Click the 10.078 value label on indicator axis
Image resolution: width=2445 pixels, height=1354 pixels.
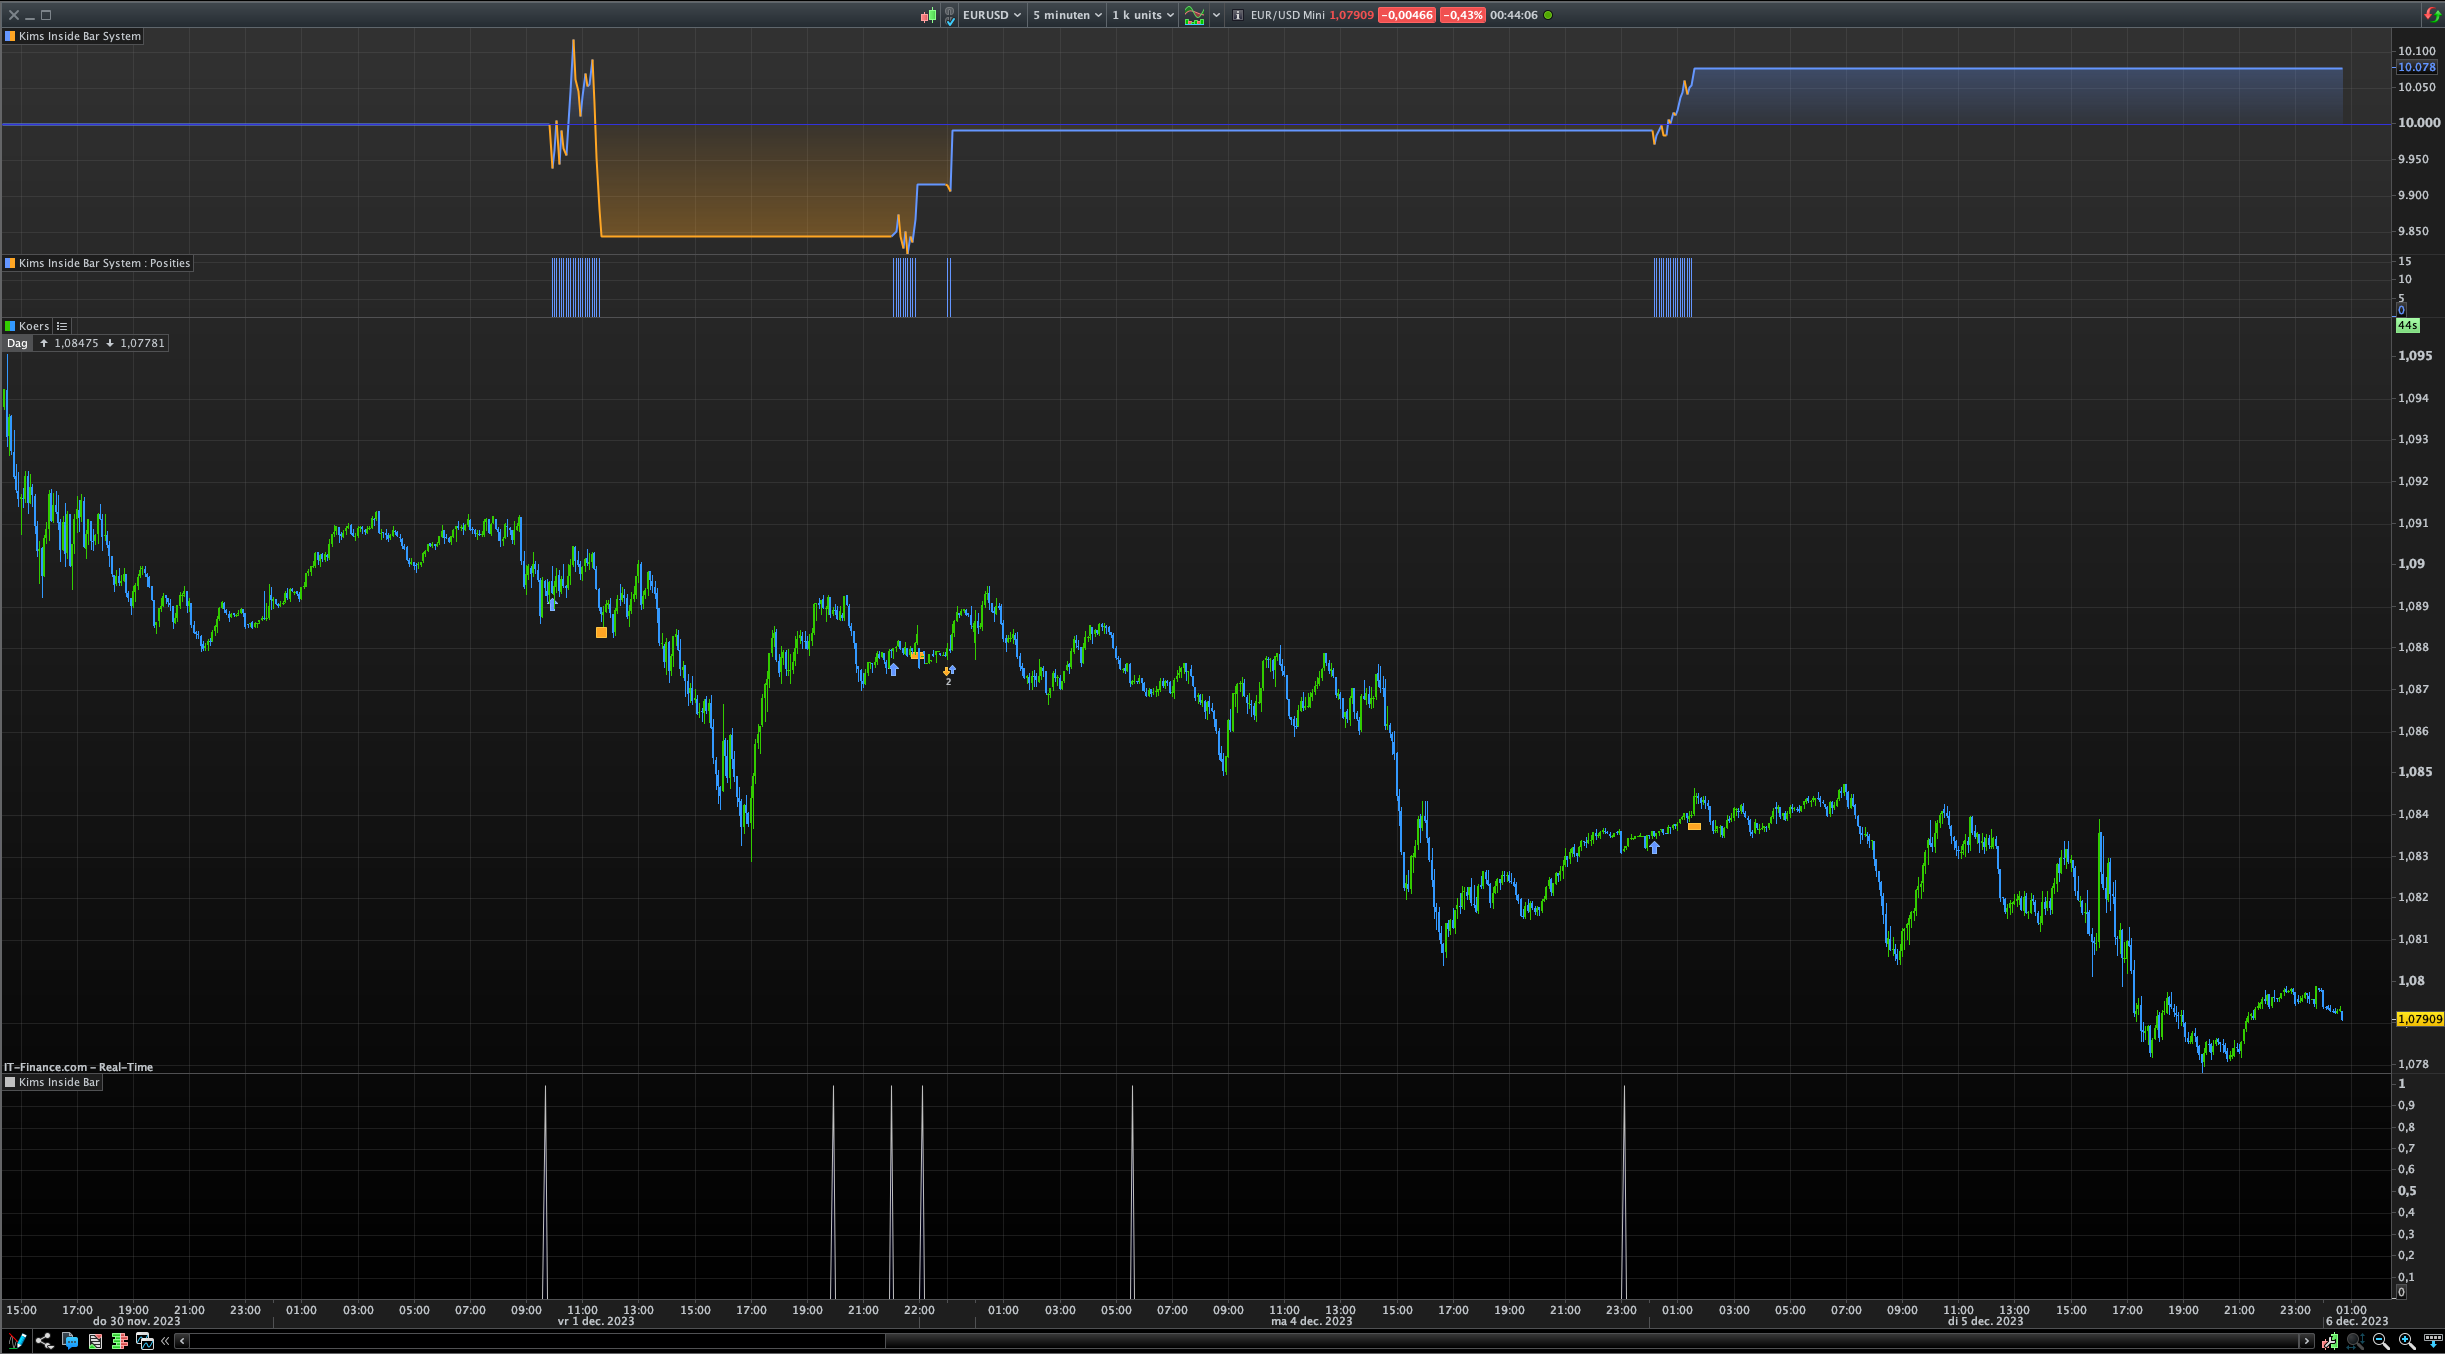coord(2416,67)
